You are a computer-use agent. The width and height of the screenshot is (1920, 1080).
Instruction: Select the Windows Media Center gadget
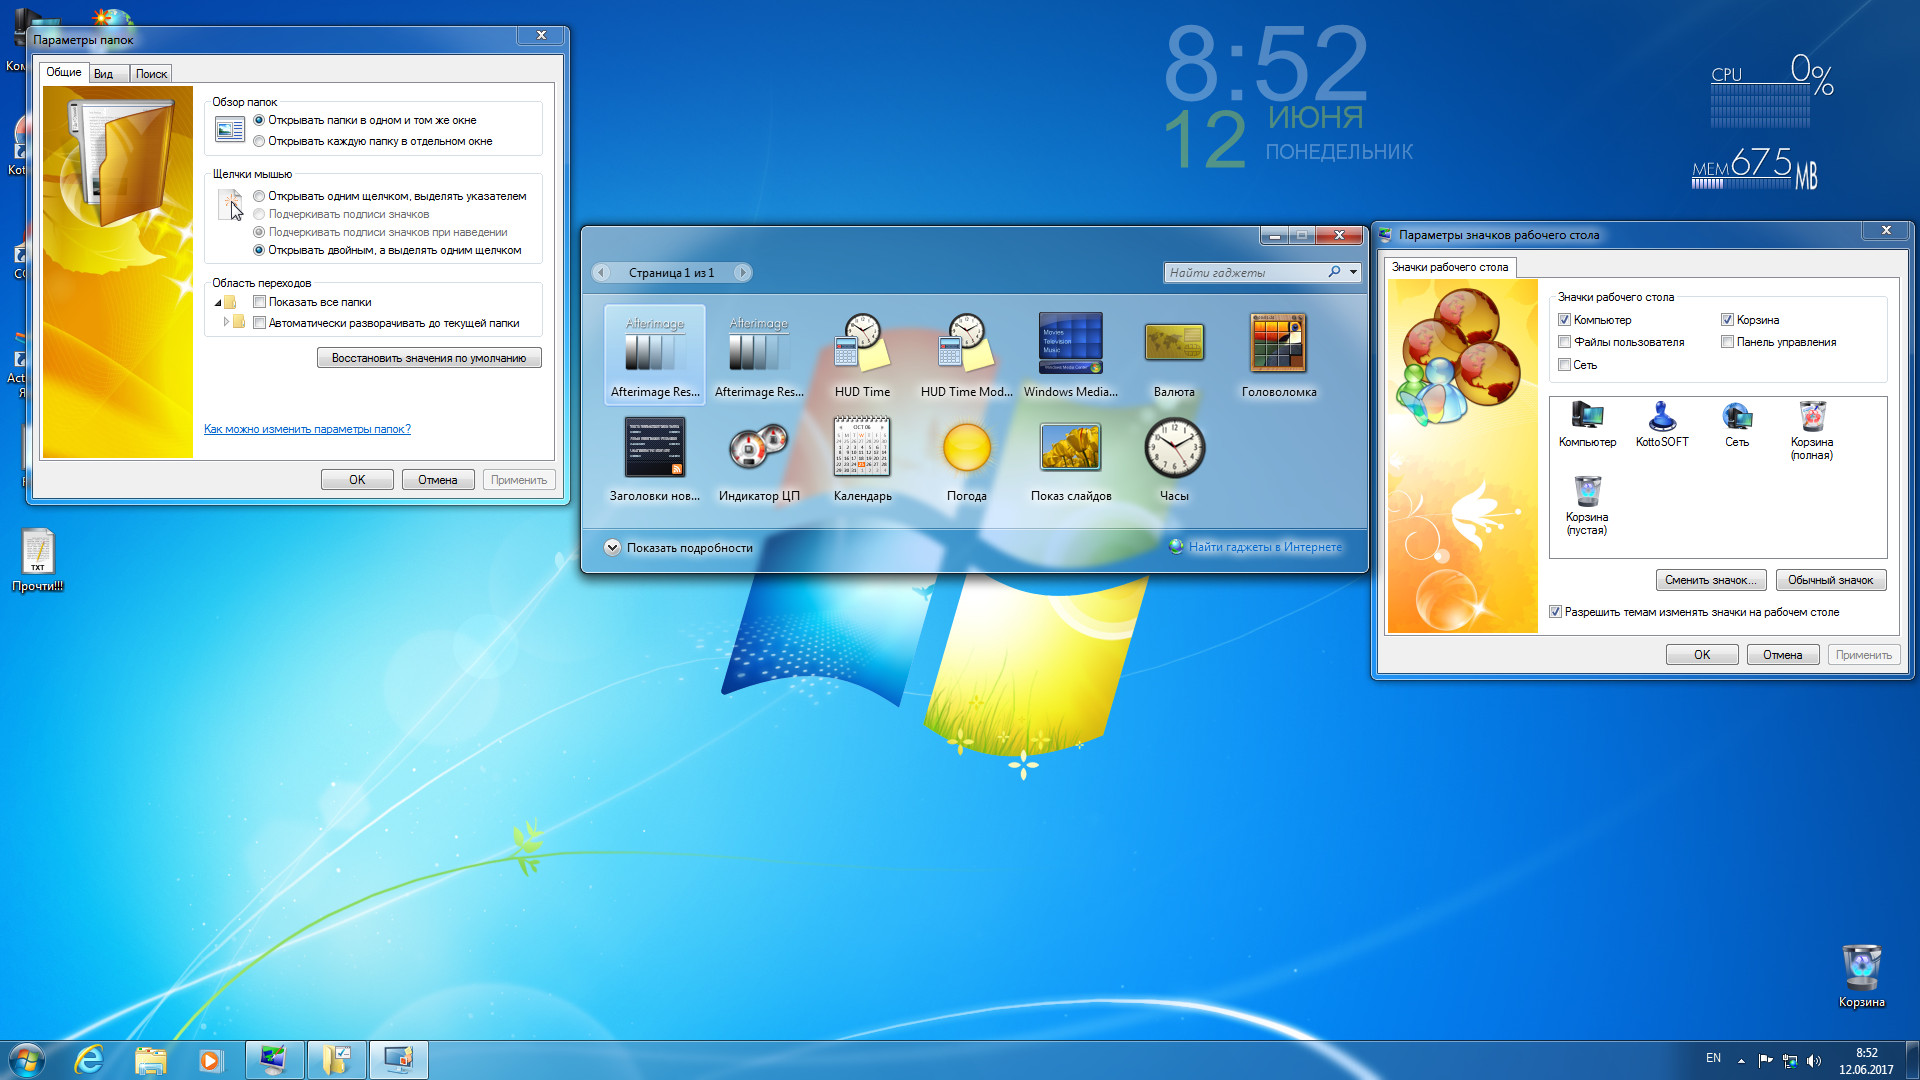(x=1070, y=355)
